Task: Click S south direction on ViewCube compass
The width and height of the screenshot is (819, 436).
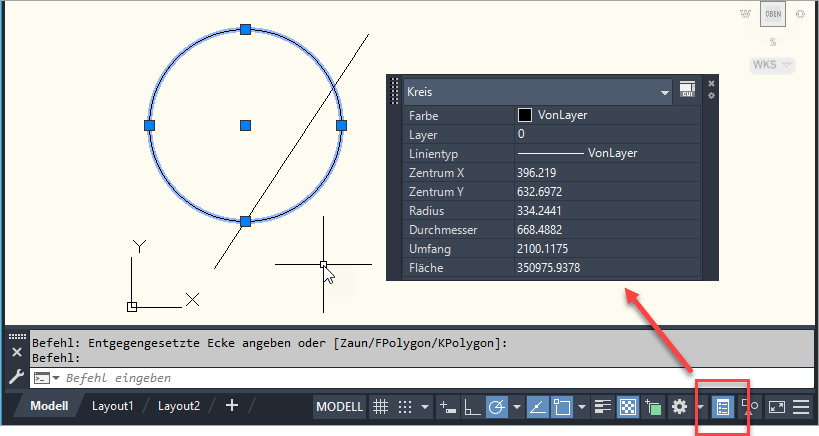Action: 773,42
